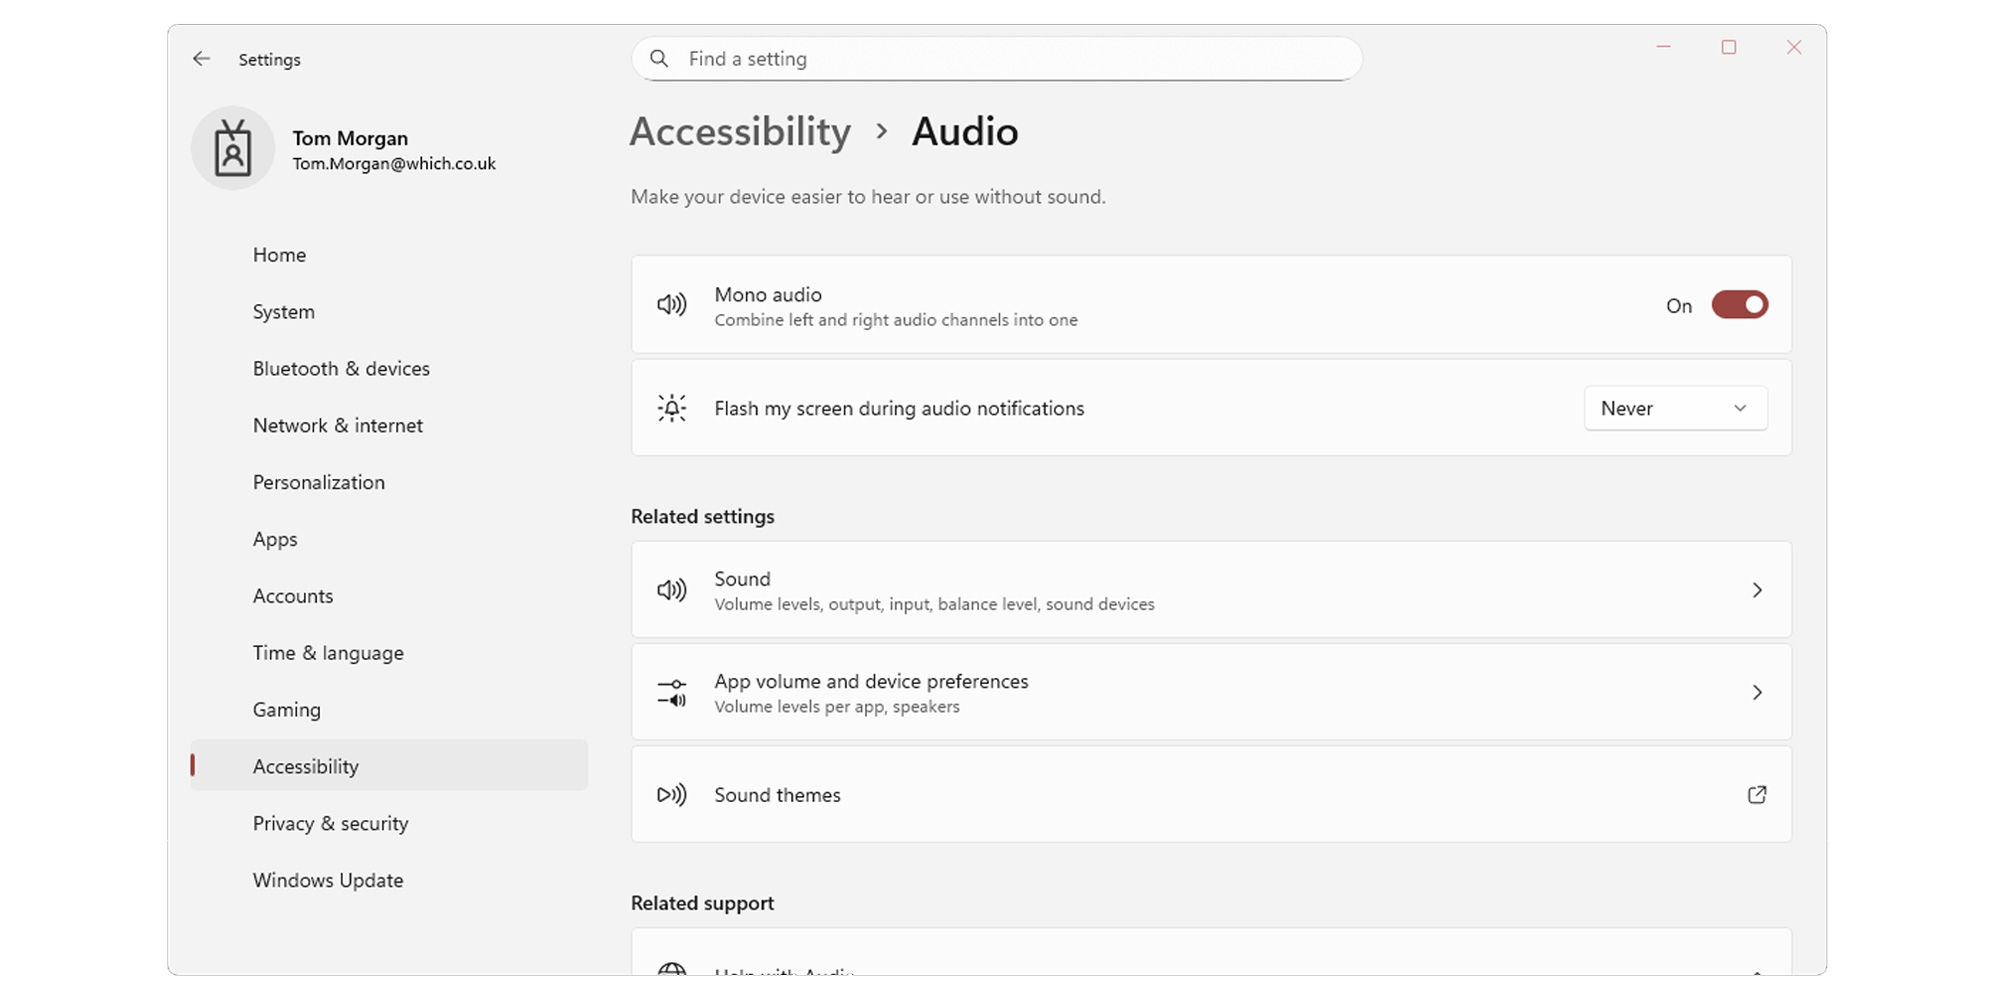
Task: Select Accessibility in the sidebar
Action: pyautogui.click(x=306, y=766)
